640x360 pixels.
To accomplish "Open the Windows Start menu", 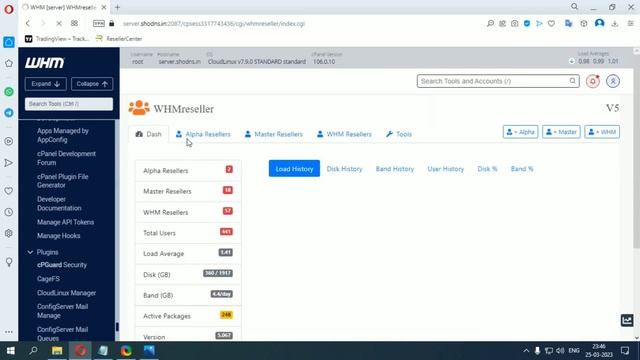I will pos(11,351).
